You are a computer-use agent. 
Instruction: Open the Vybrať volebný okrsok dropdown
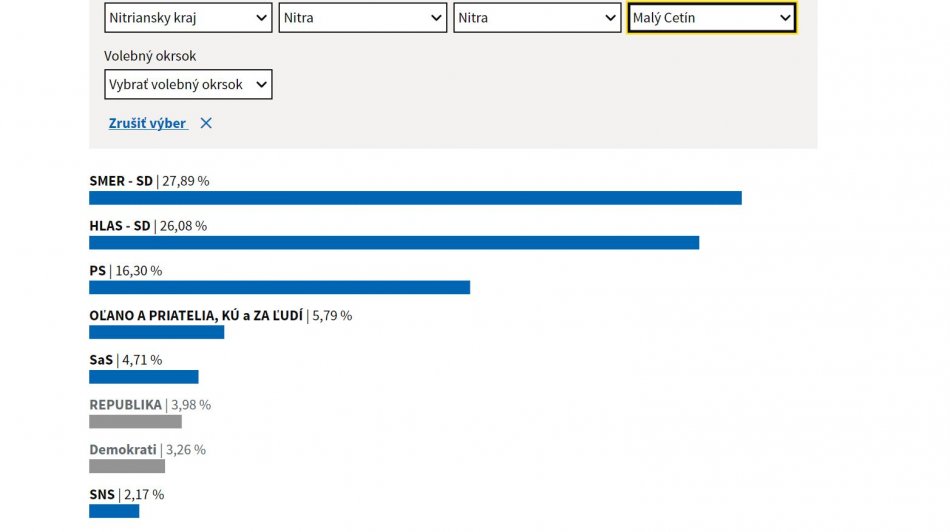click(x=188, y=85)
